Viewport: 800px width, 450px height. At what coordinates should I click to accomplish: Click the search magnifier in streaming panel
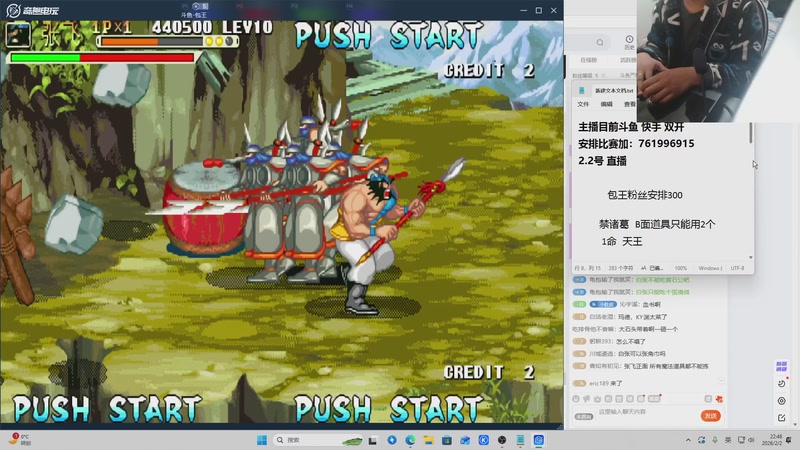600,42
